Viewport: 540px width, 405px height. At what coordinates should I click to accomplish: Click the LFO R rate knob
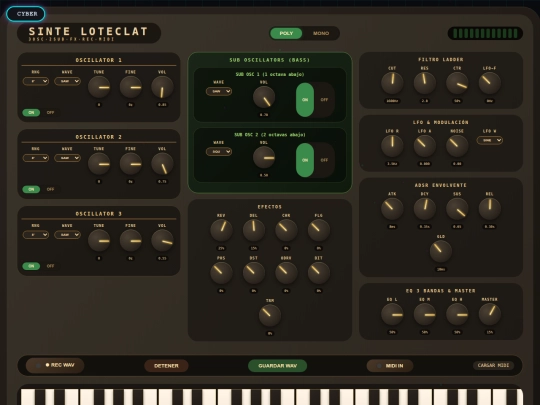392,146
